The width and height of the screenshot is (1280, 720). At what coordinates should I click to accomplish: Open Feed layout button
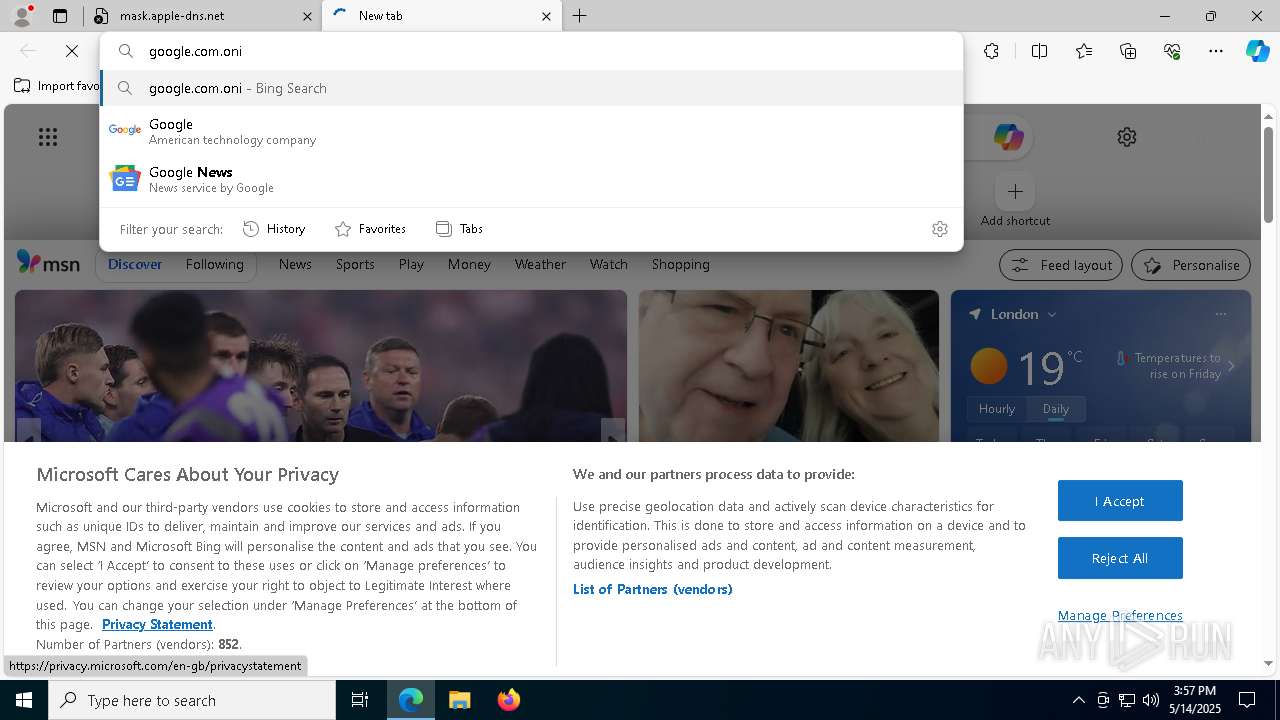[x=1061, y=265]
